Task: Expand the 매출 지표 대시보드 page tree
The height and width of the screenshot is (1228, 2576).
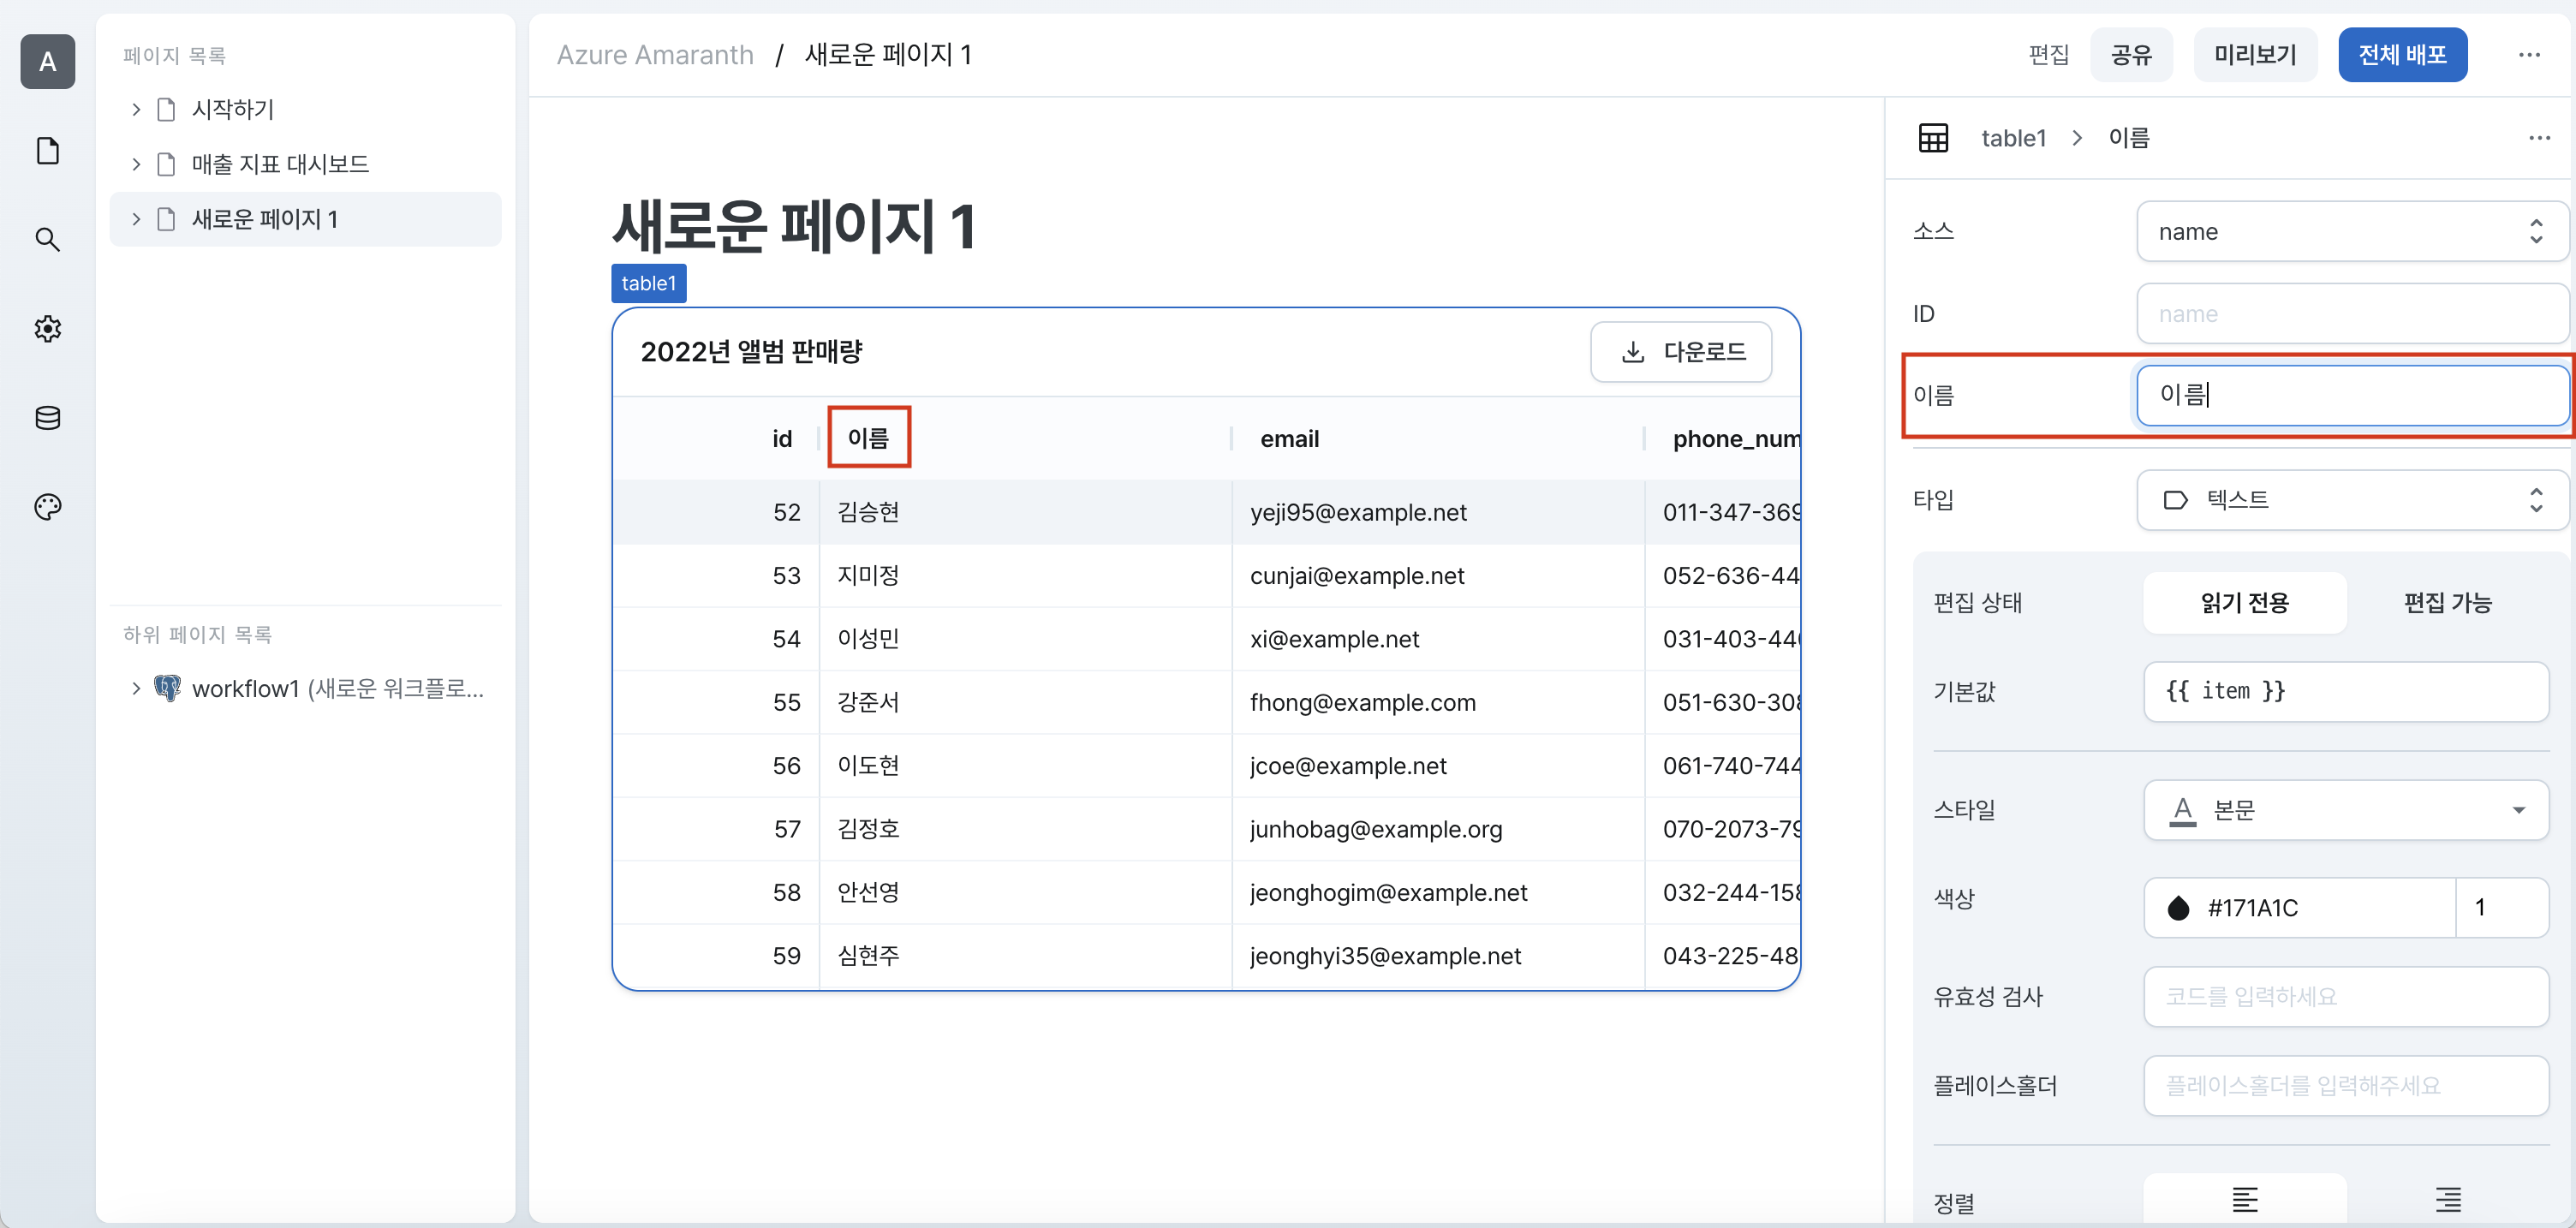Action: coord(136,164)
